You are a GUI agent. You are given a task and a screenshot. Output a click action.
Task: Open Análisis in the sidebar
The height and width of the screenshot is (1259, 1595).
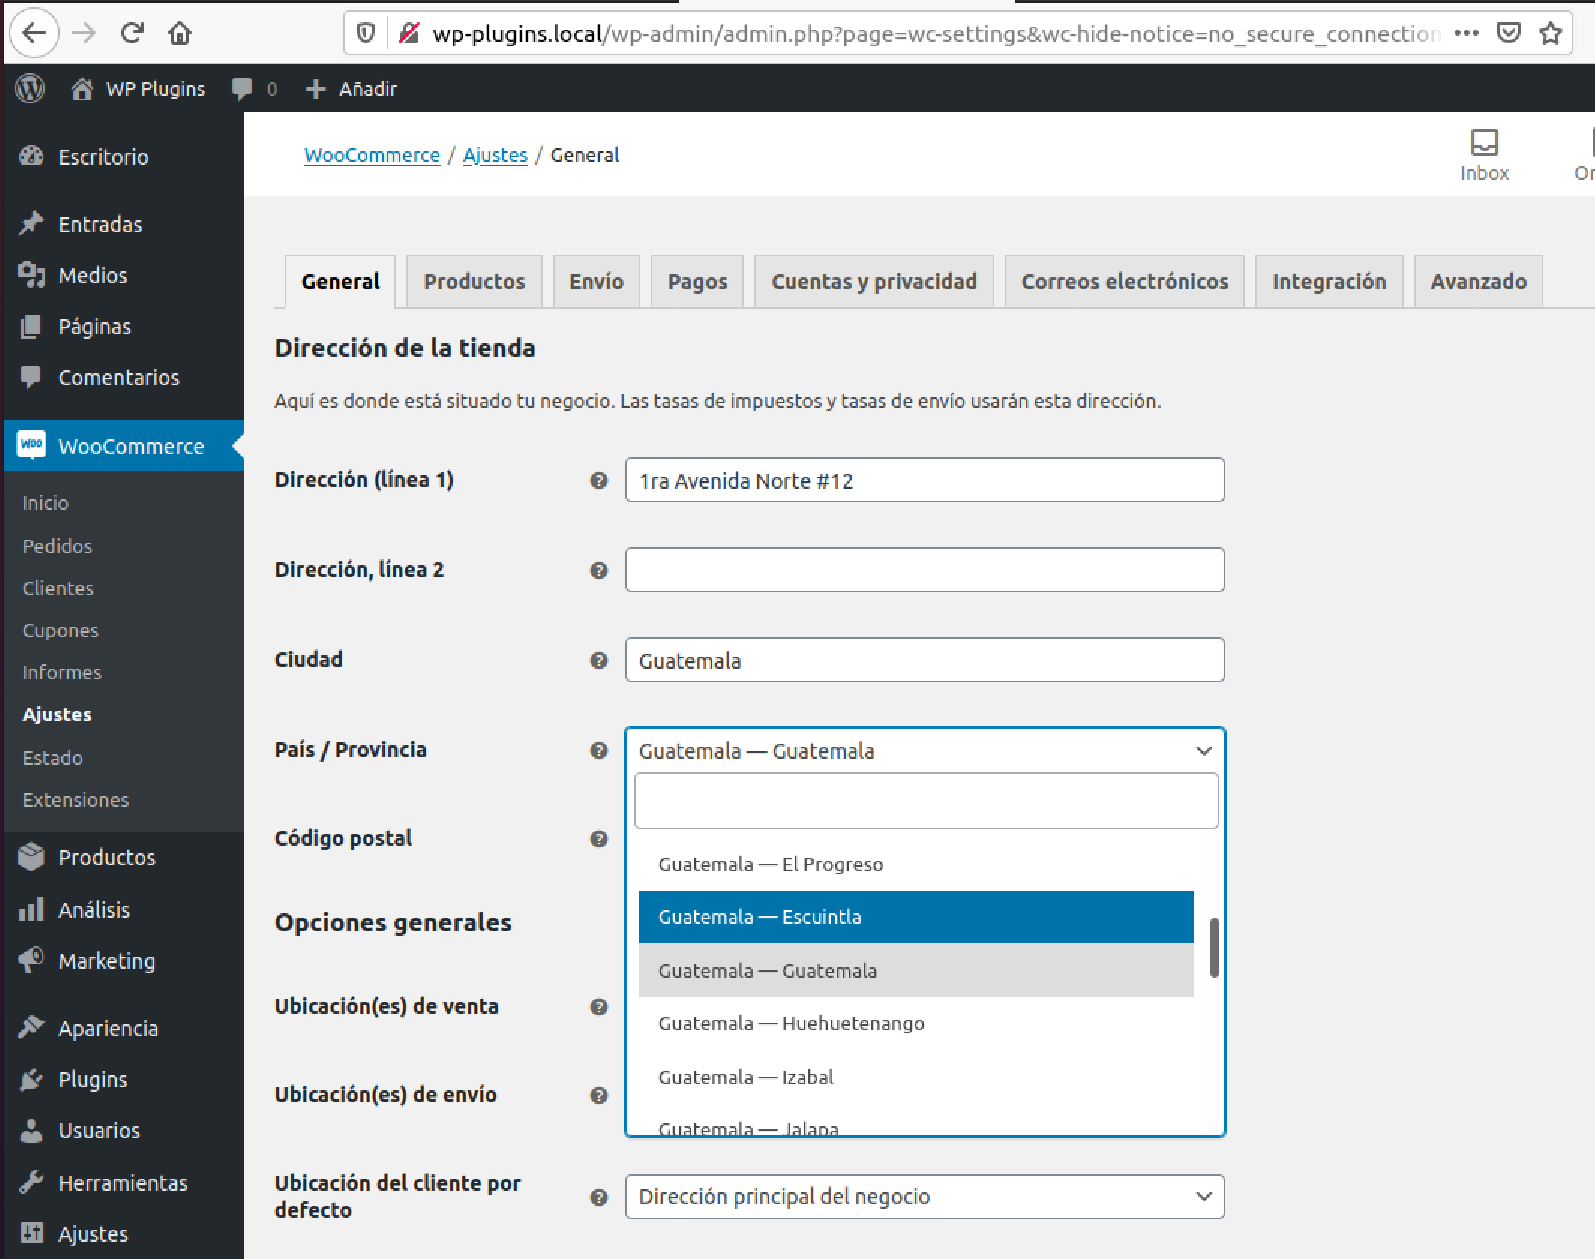(124, 910)
